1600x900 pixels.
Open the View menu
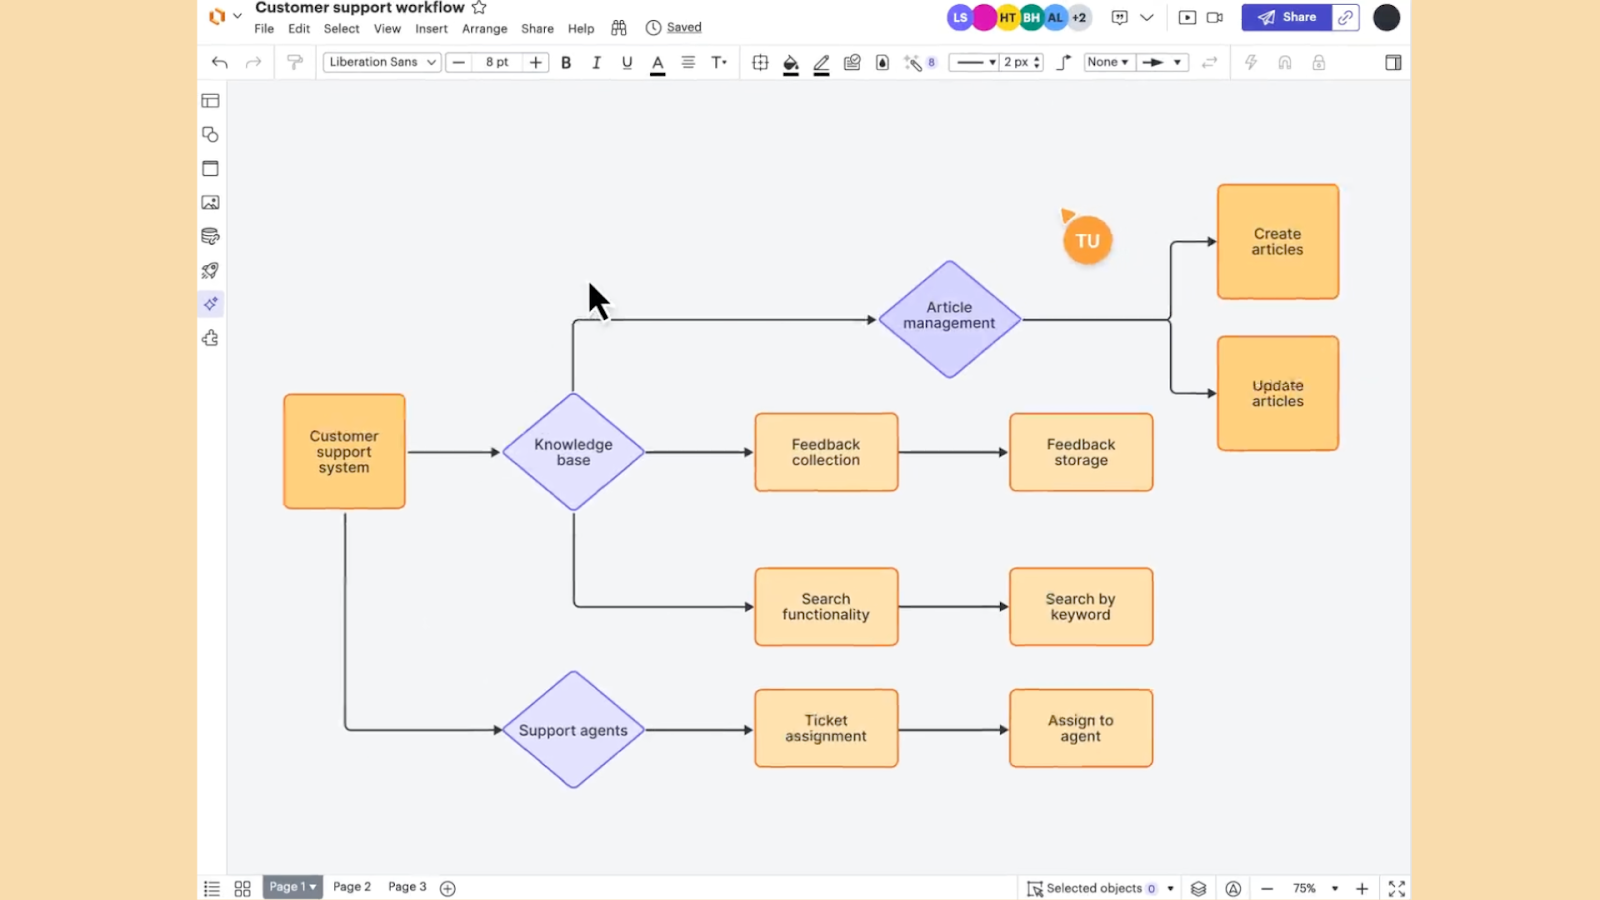point(387,29)
